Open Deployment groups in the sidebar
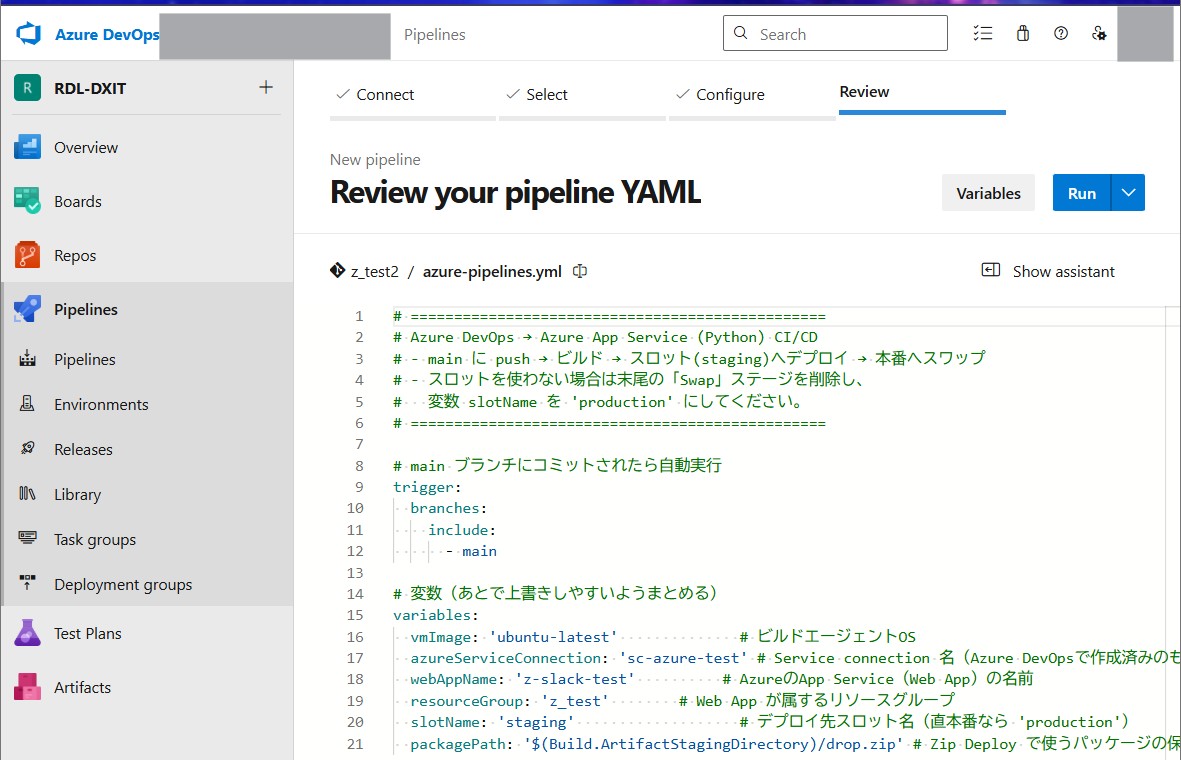Viewport: 1181px width, 760px height. pos(123,585)
